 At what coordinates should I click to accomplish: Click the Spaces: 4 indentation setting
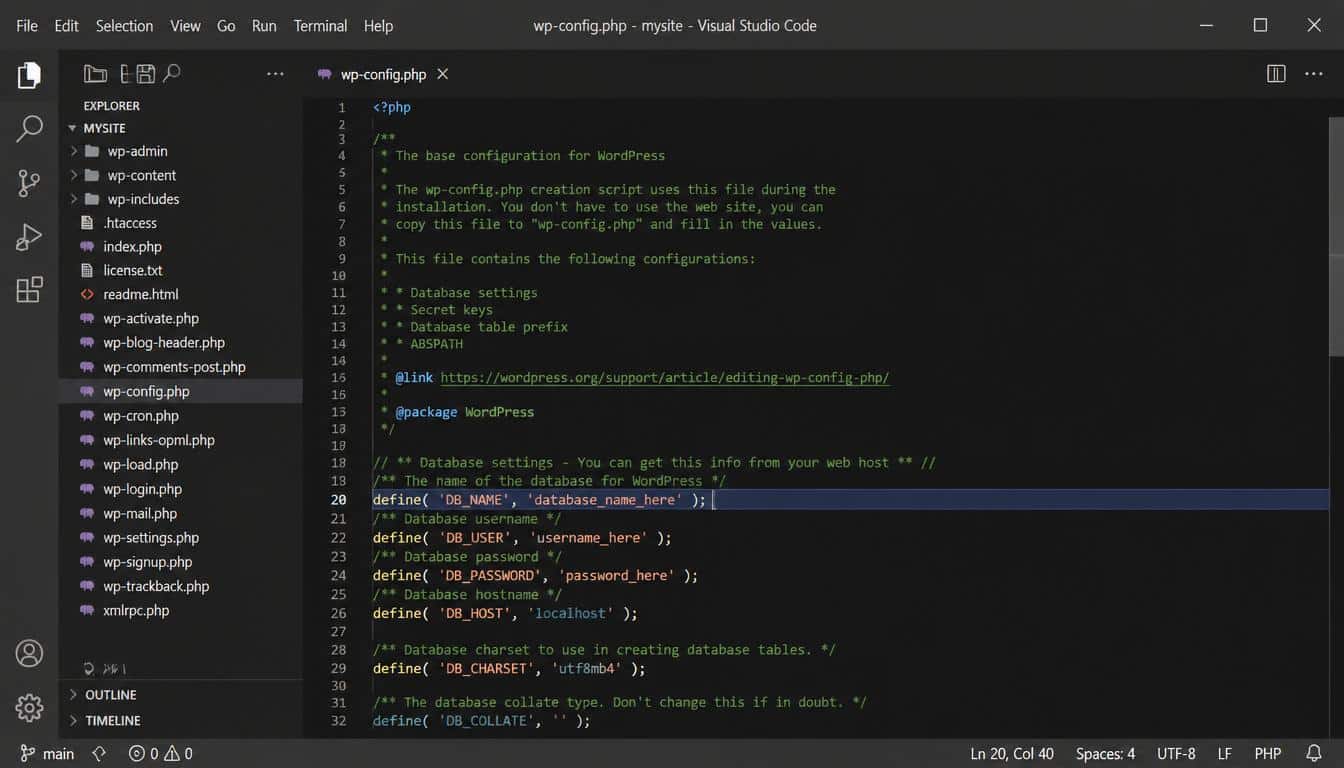point(1105,753)
